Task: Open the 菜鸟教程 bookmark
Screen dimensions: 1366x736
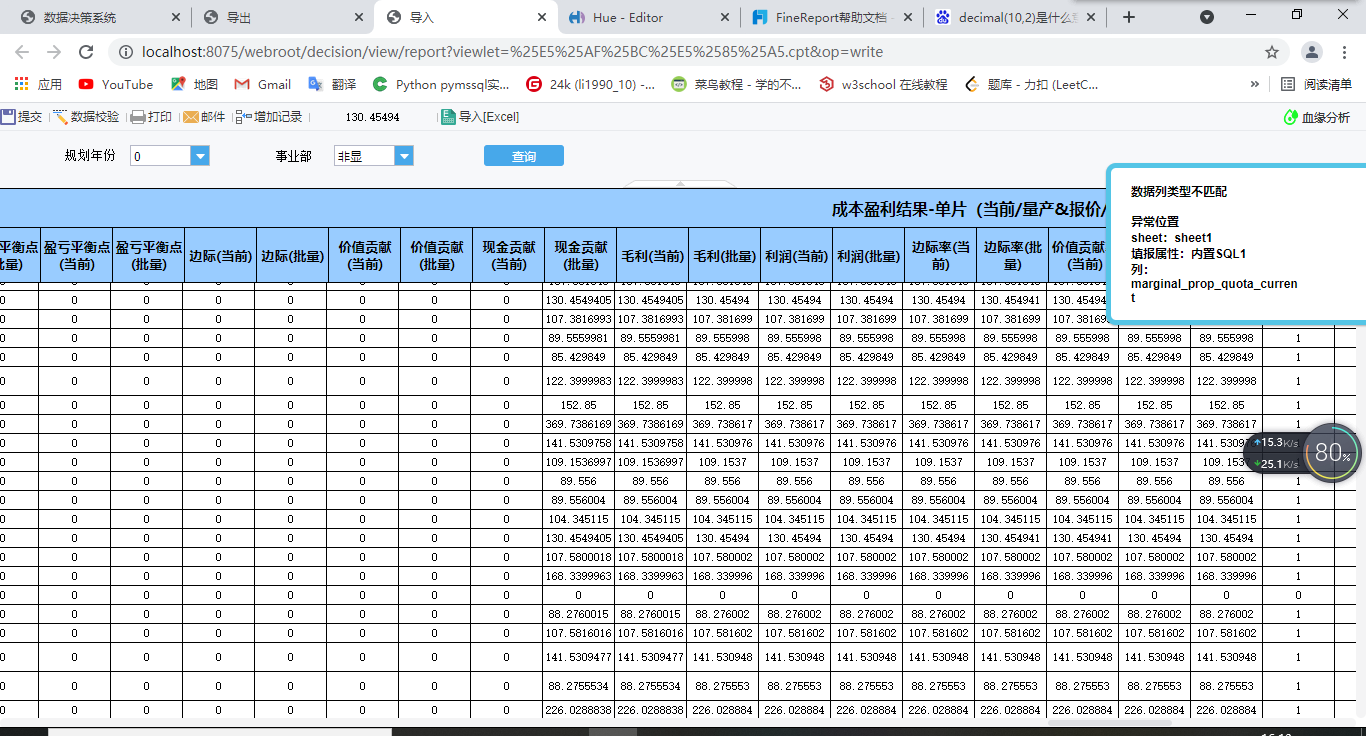Action: point(737,85)
